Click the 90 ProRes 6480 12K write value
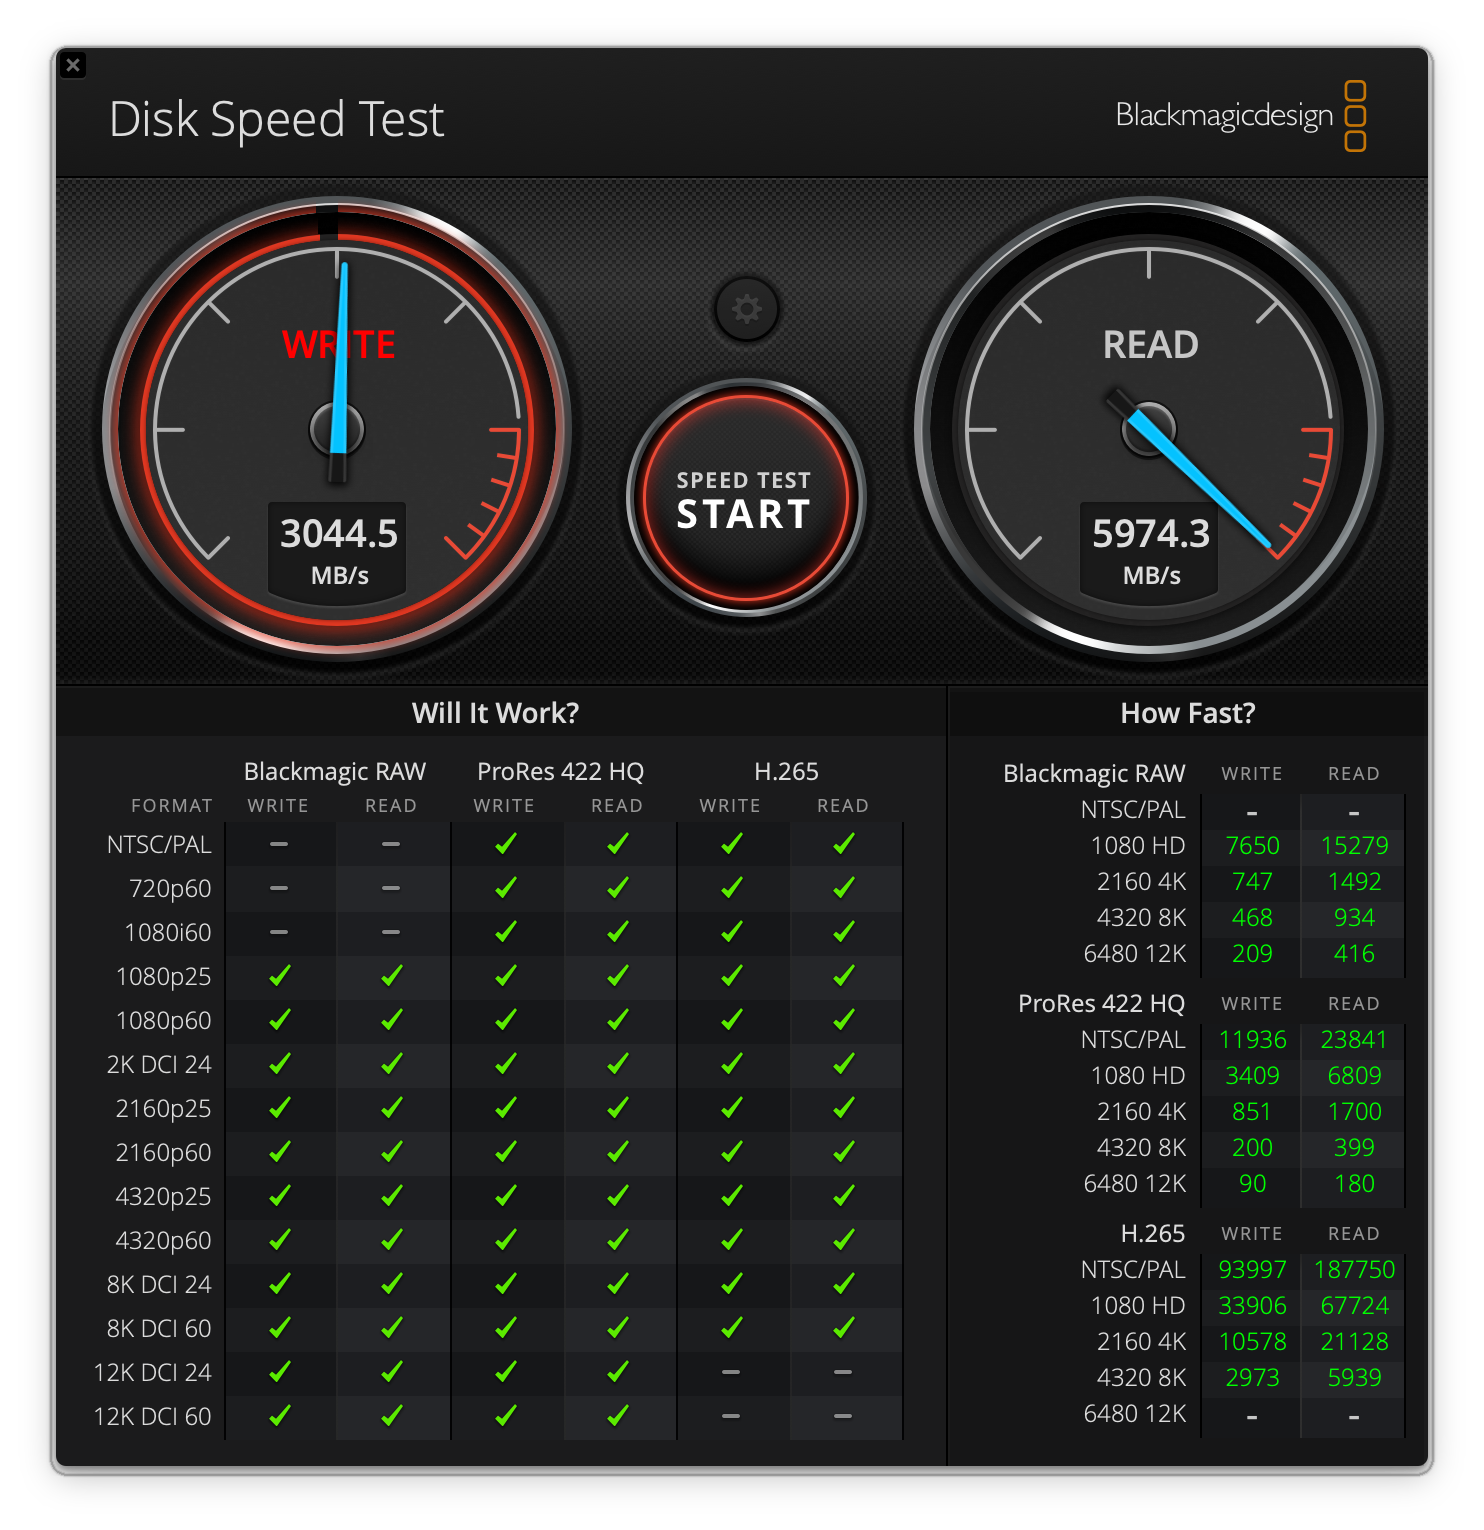Screen dimensions: 1484x1530 point(1252,1184)
